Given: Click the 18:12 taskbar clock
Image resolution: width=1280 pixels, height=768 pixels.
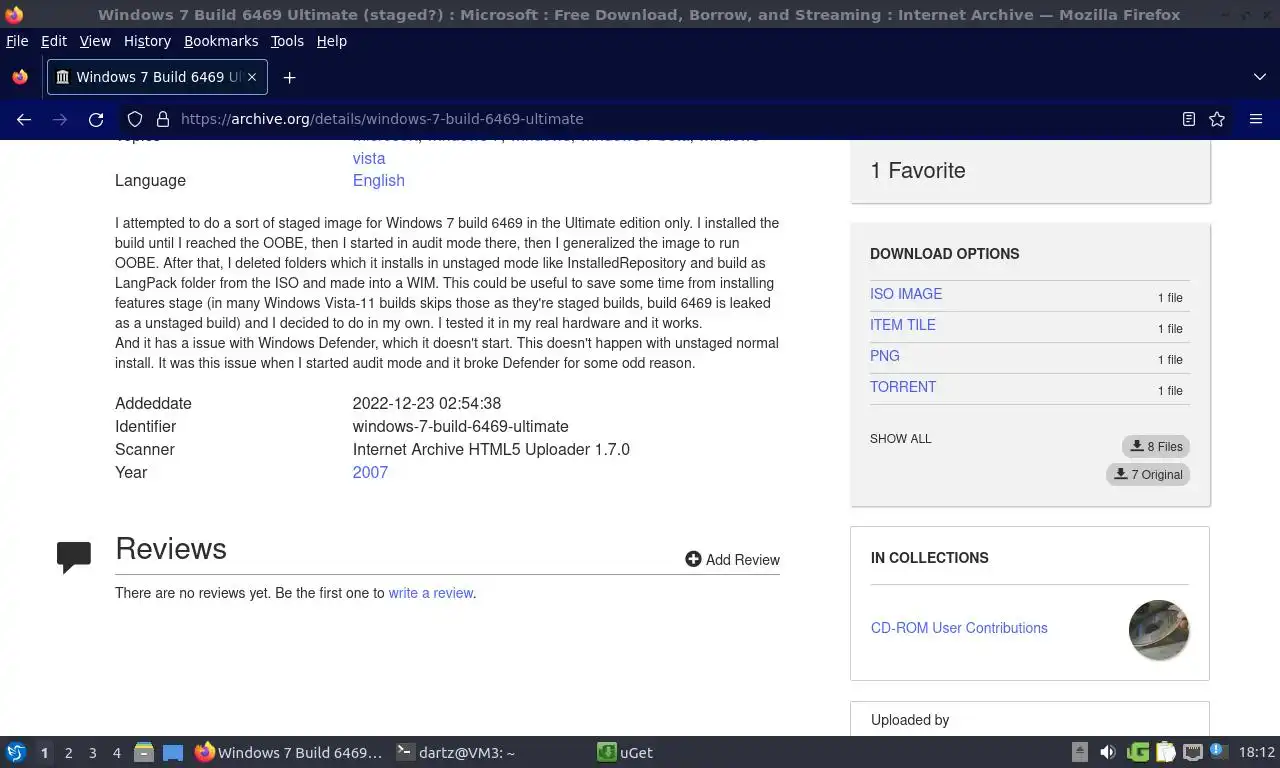Looking at the screenshot, I should pos(1257,753).
